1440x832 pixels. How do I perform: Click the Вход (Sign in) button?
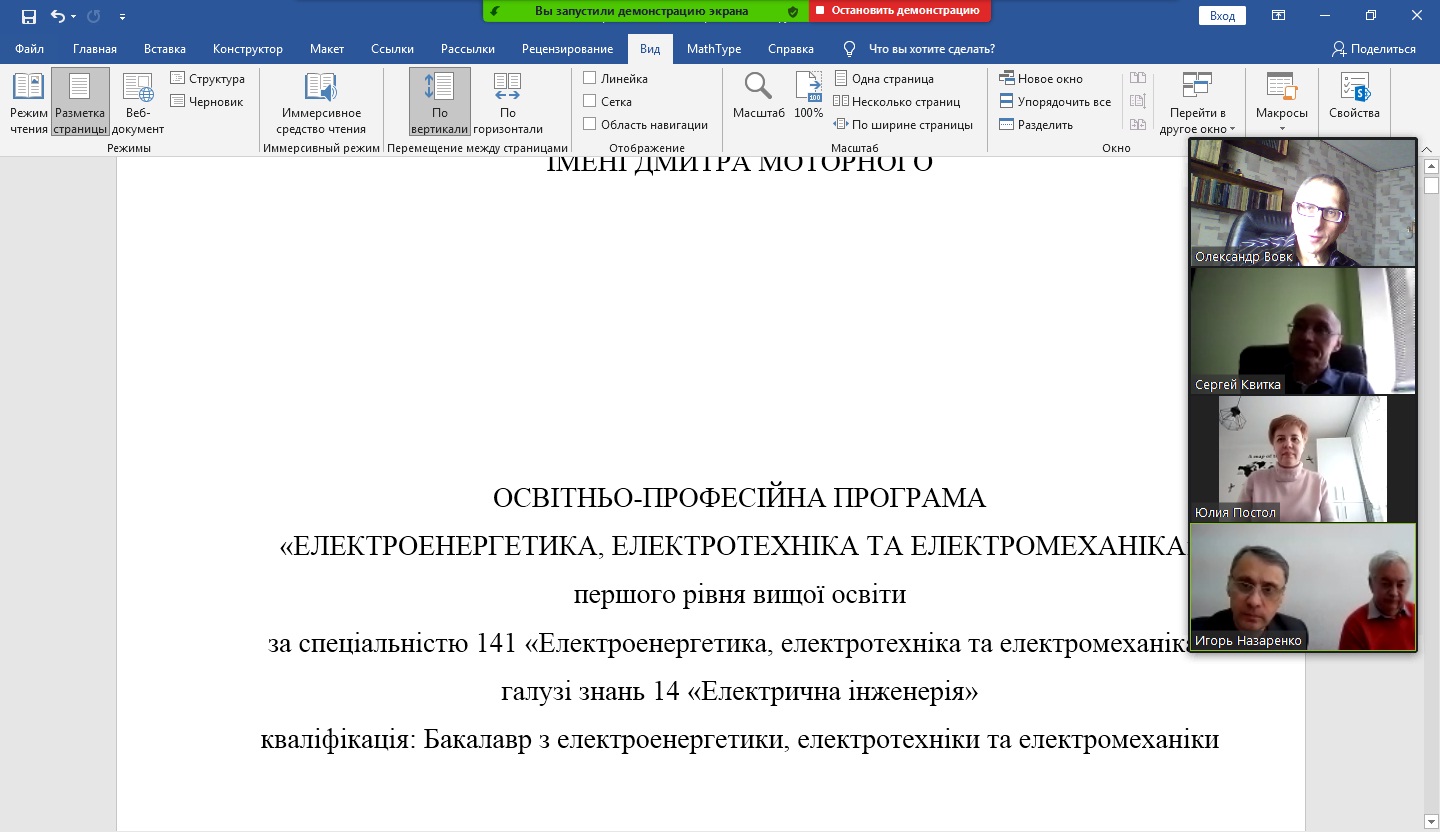1222,15
